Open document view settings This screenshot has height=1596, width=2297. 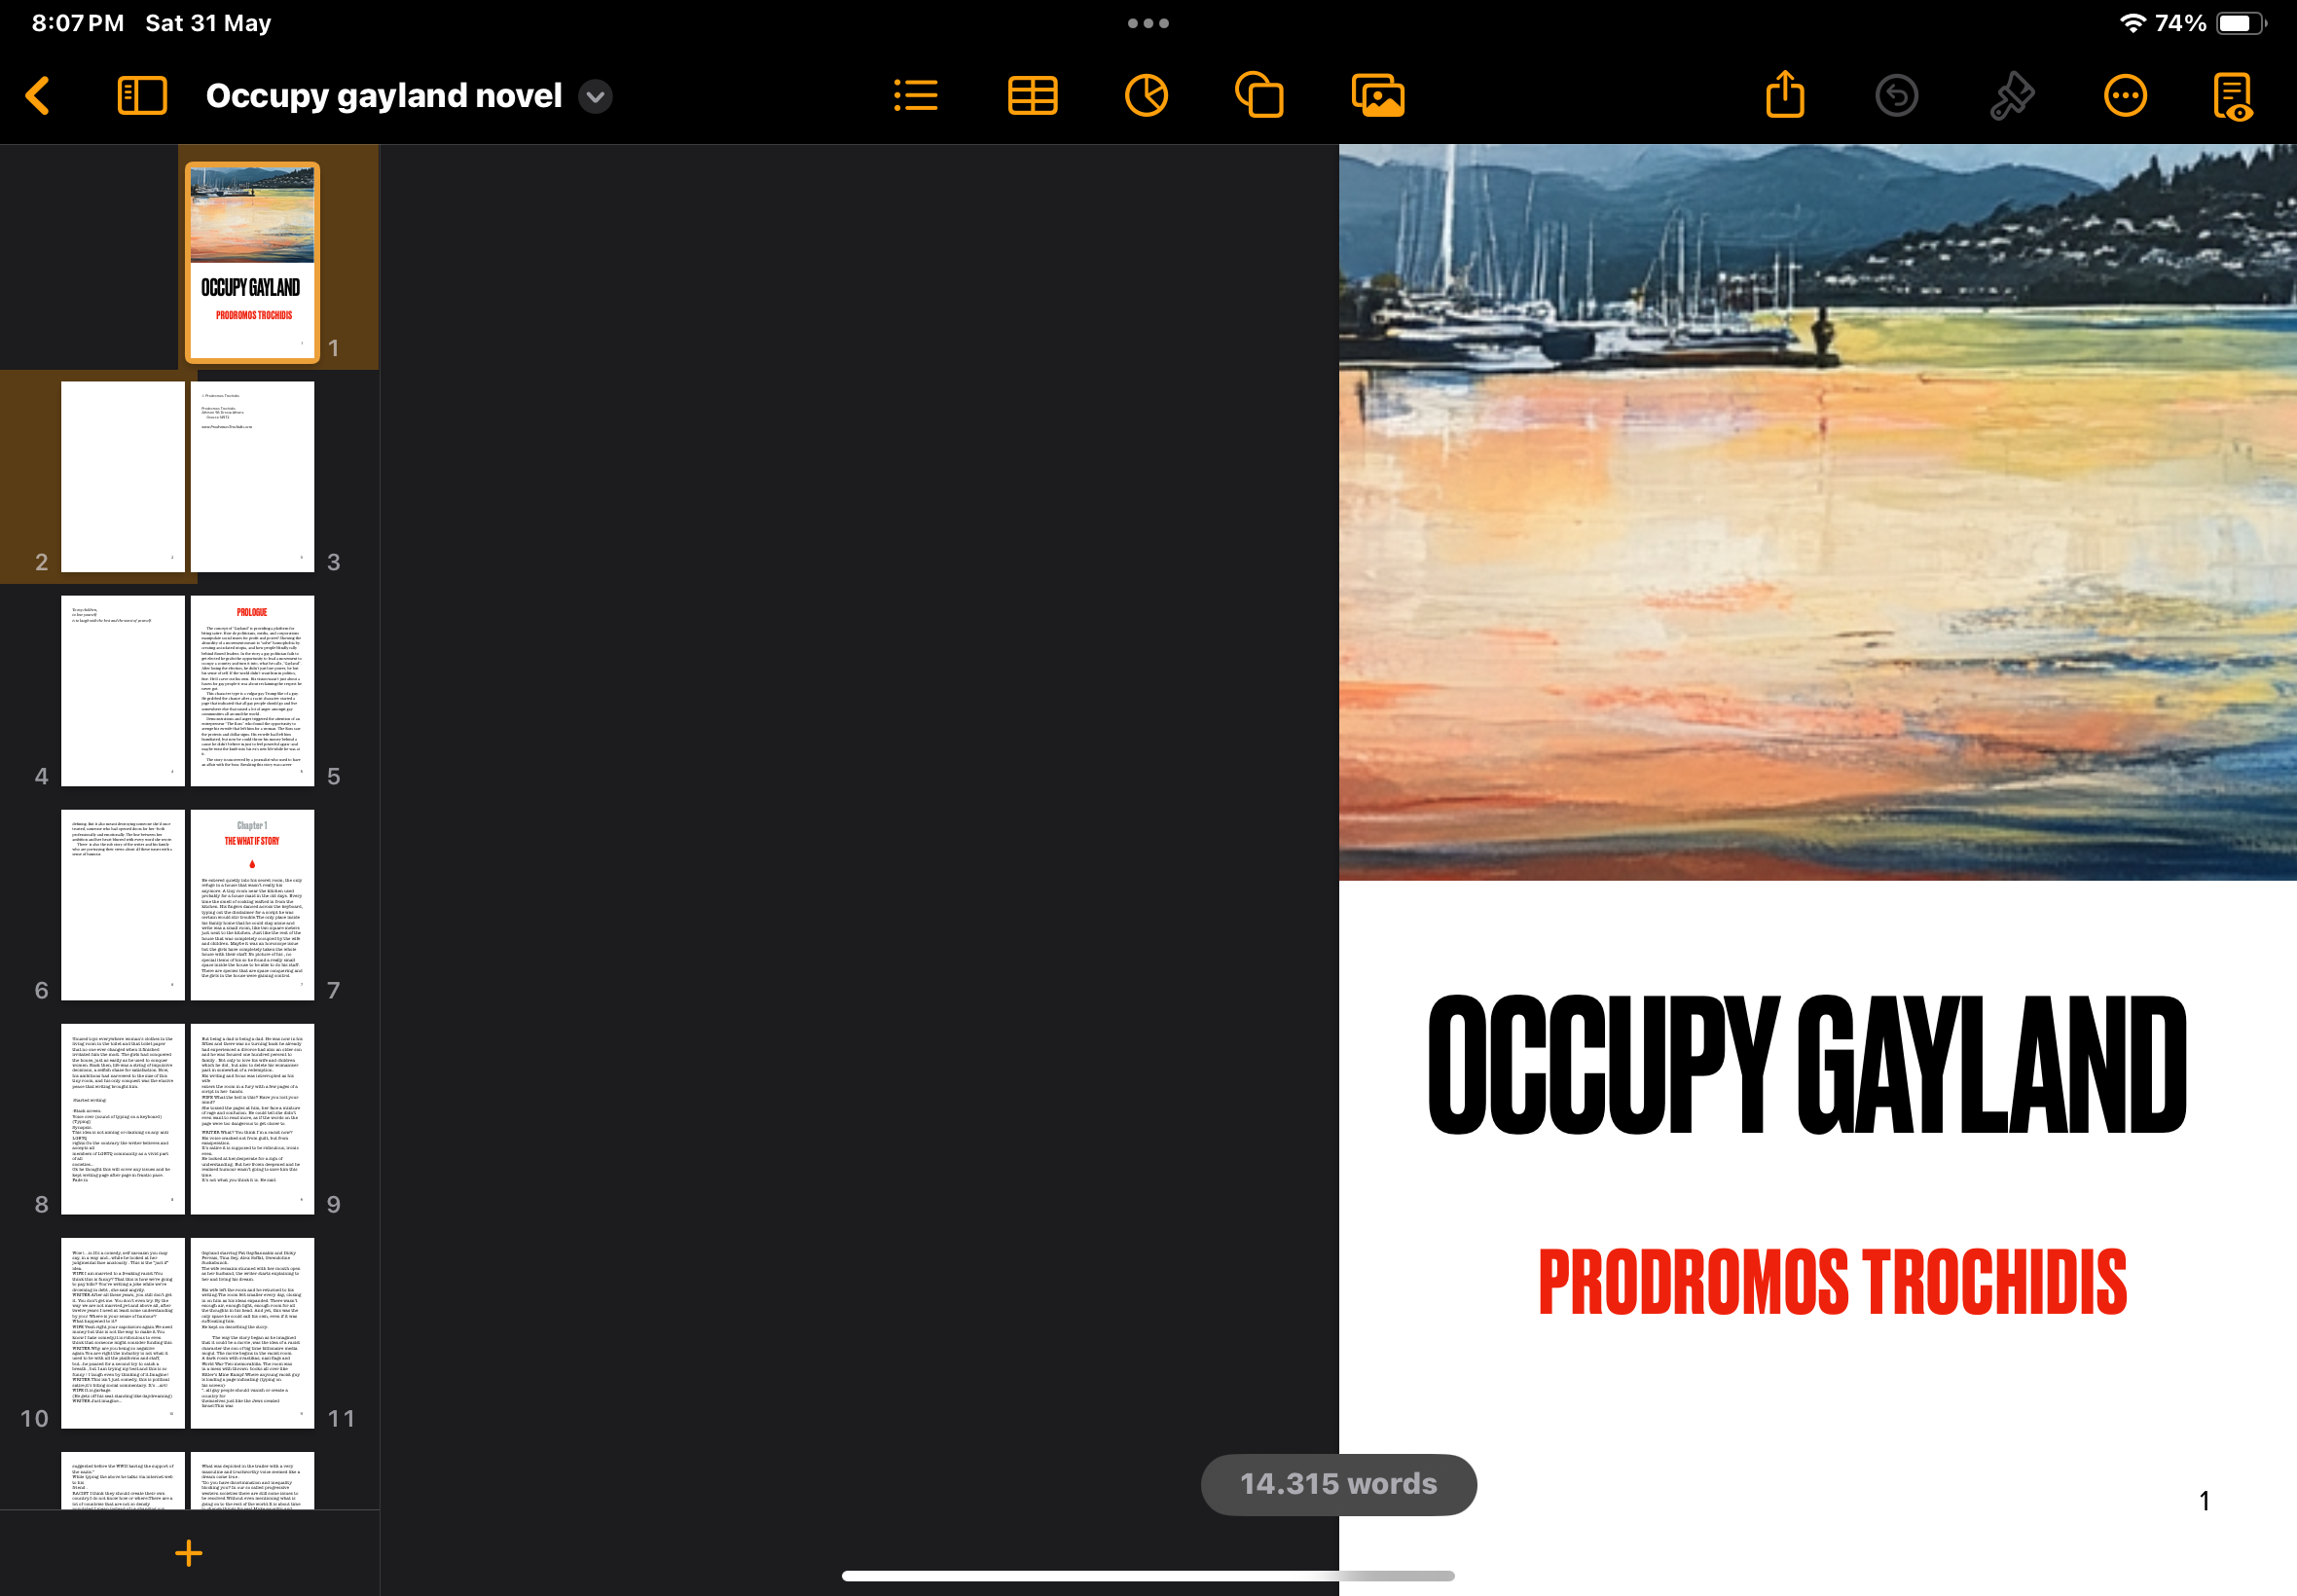pos(2234,95)
